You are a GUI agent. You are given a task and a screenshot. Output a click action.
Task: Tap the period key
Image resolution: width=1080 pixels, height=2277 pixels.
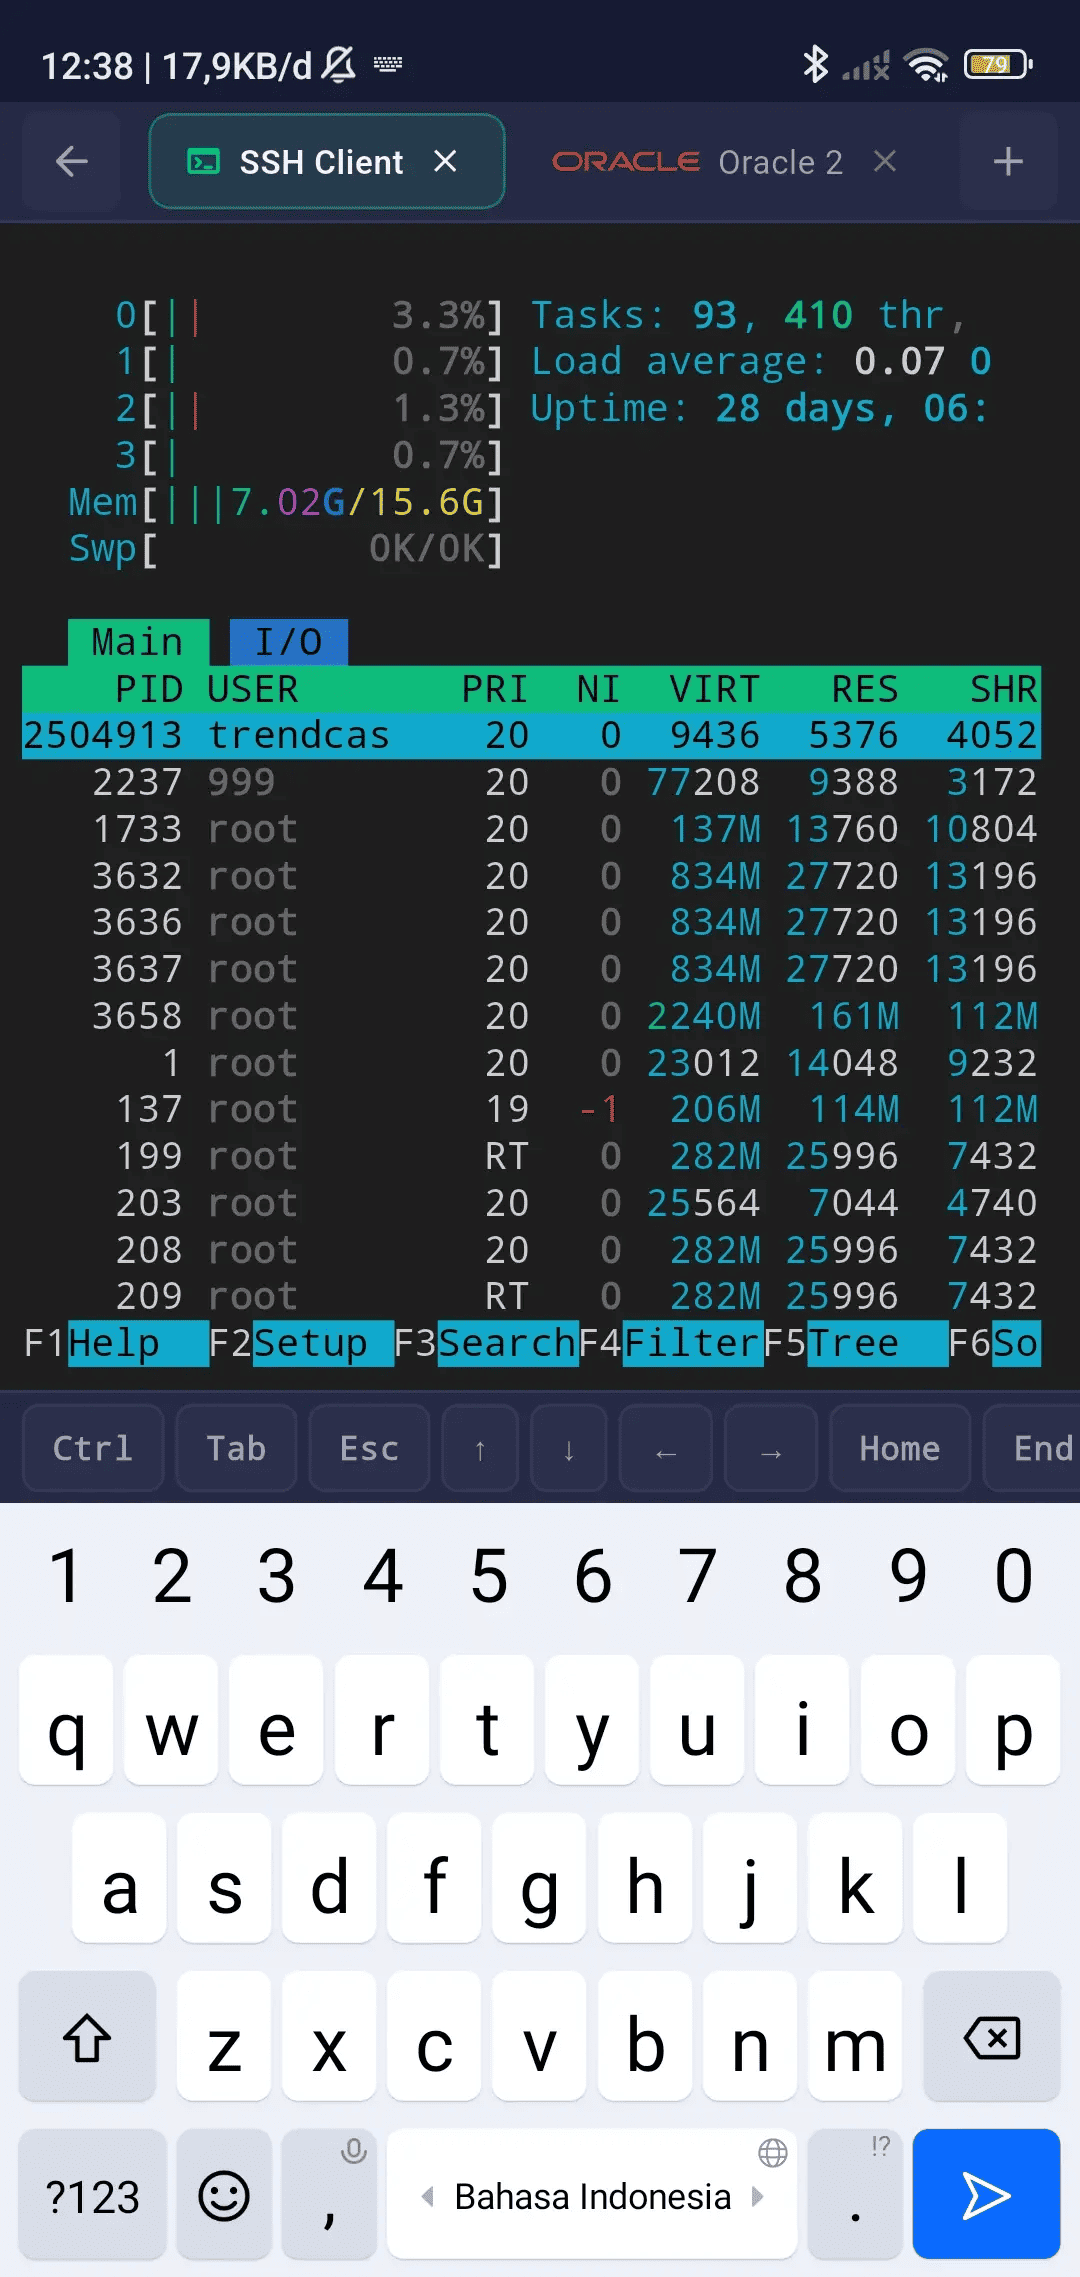click(x=855, y=2195)
